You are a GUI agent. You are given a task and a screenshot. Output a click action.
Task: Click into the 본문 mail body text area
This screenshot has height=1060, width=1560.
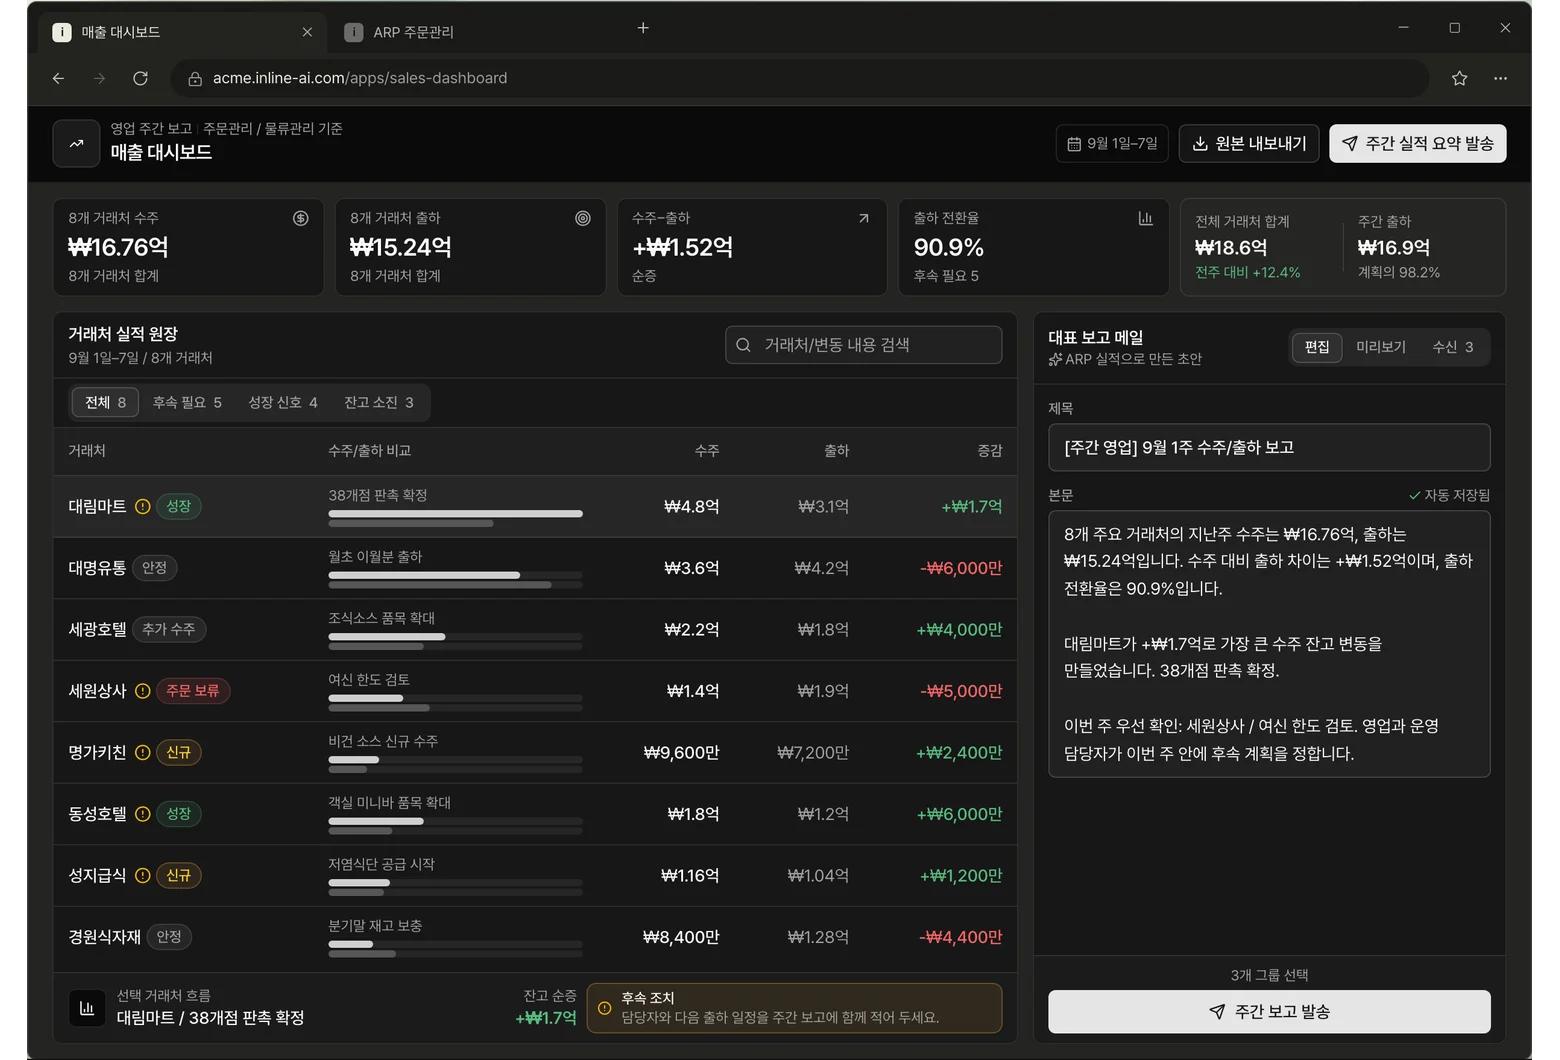[x=1269, y=644]
